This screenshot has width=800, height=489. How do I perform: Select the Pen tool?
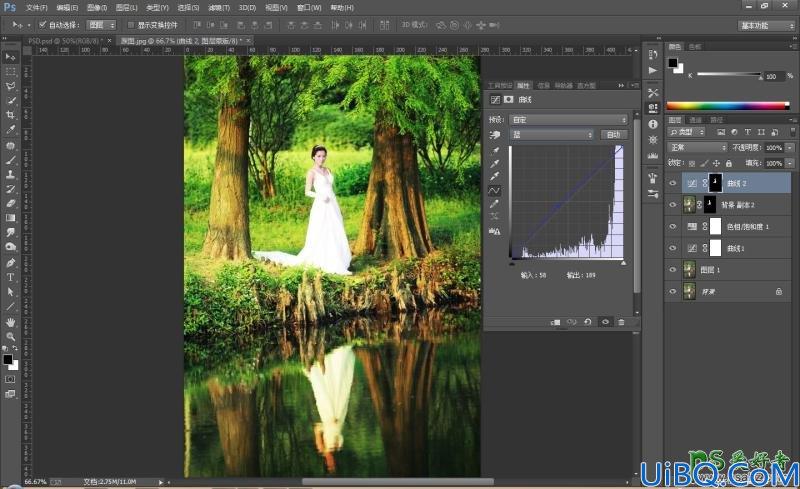(x=10, y=262)
